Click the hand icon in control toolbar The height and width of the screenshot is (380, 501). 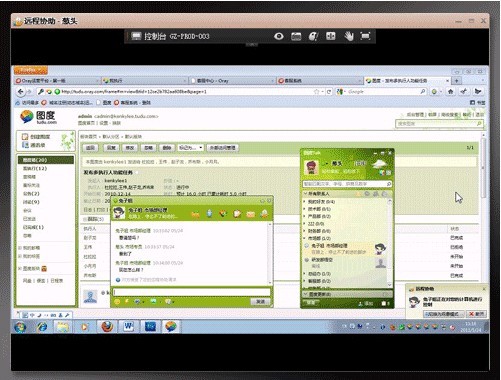pyautogui.click(x=349, y=36)
